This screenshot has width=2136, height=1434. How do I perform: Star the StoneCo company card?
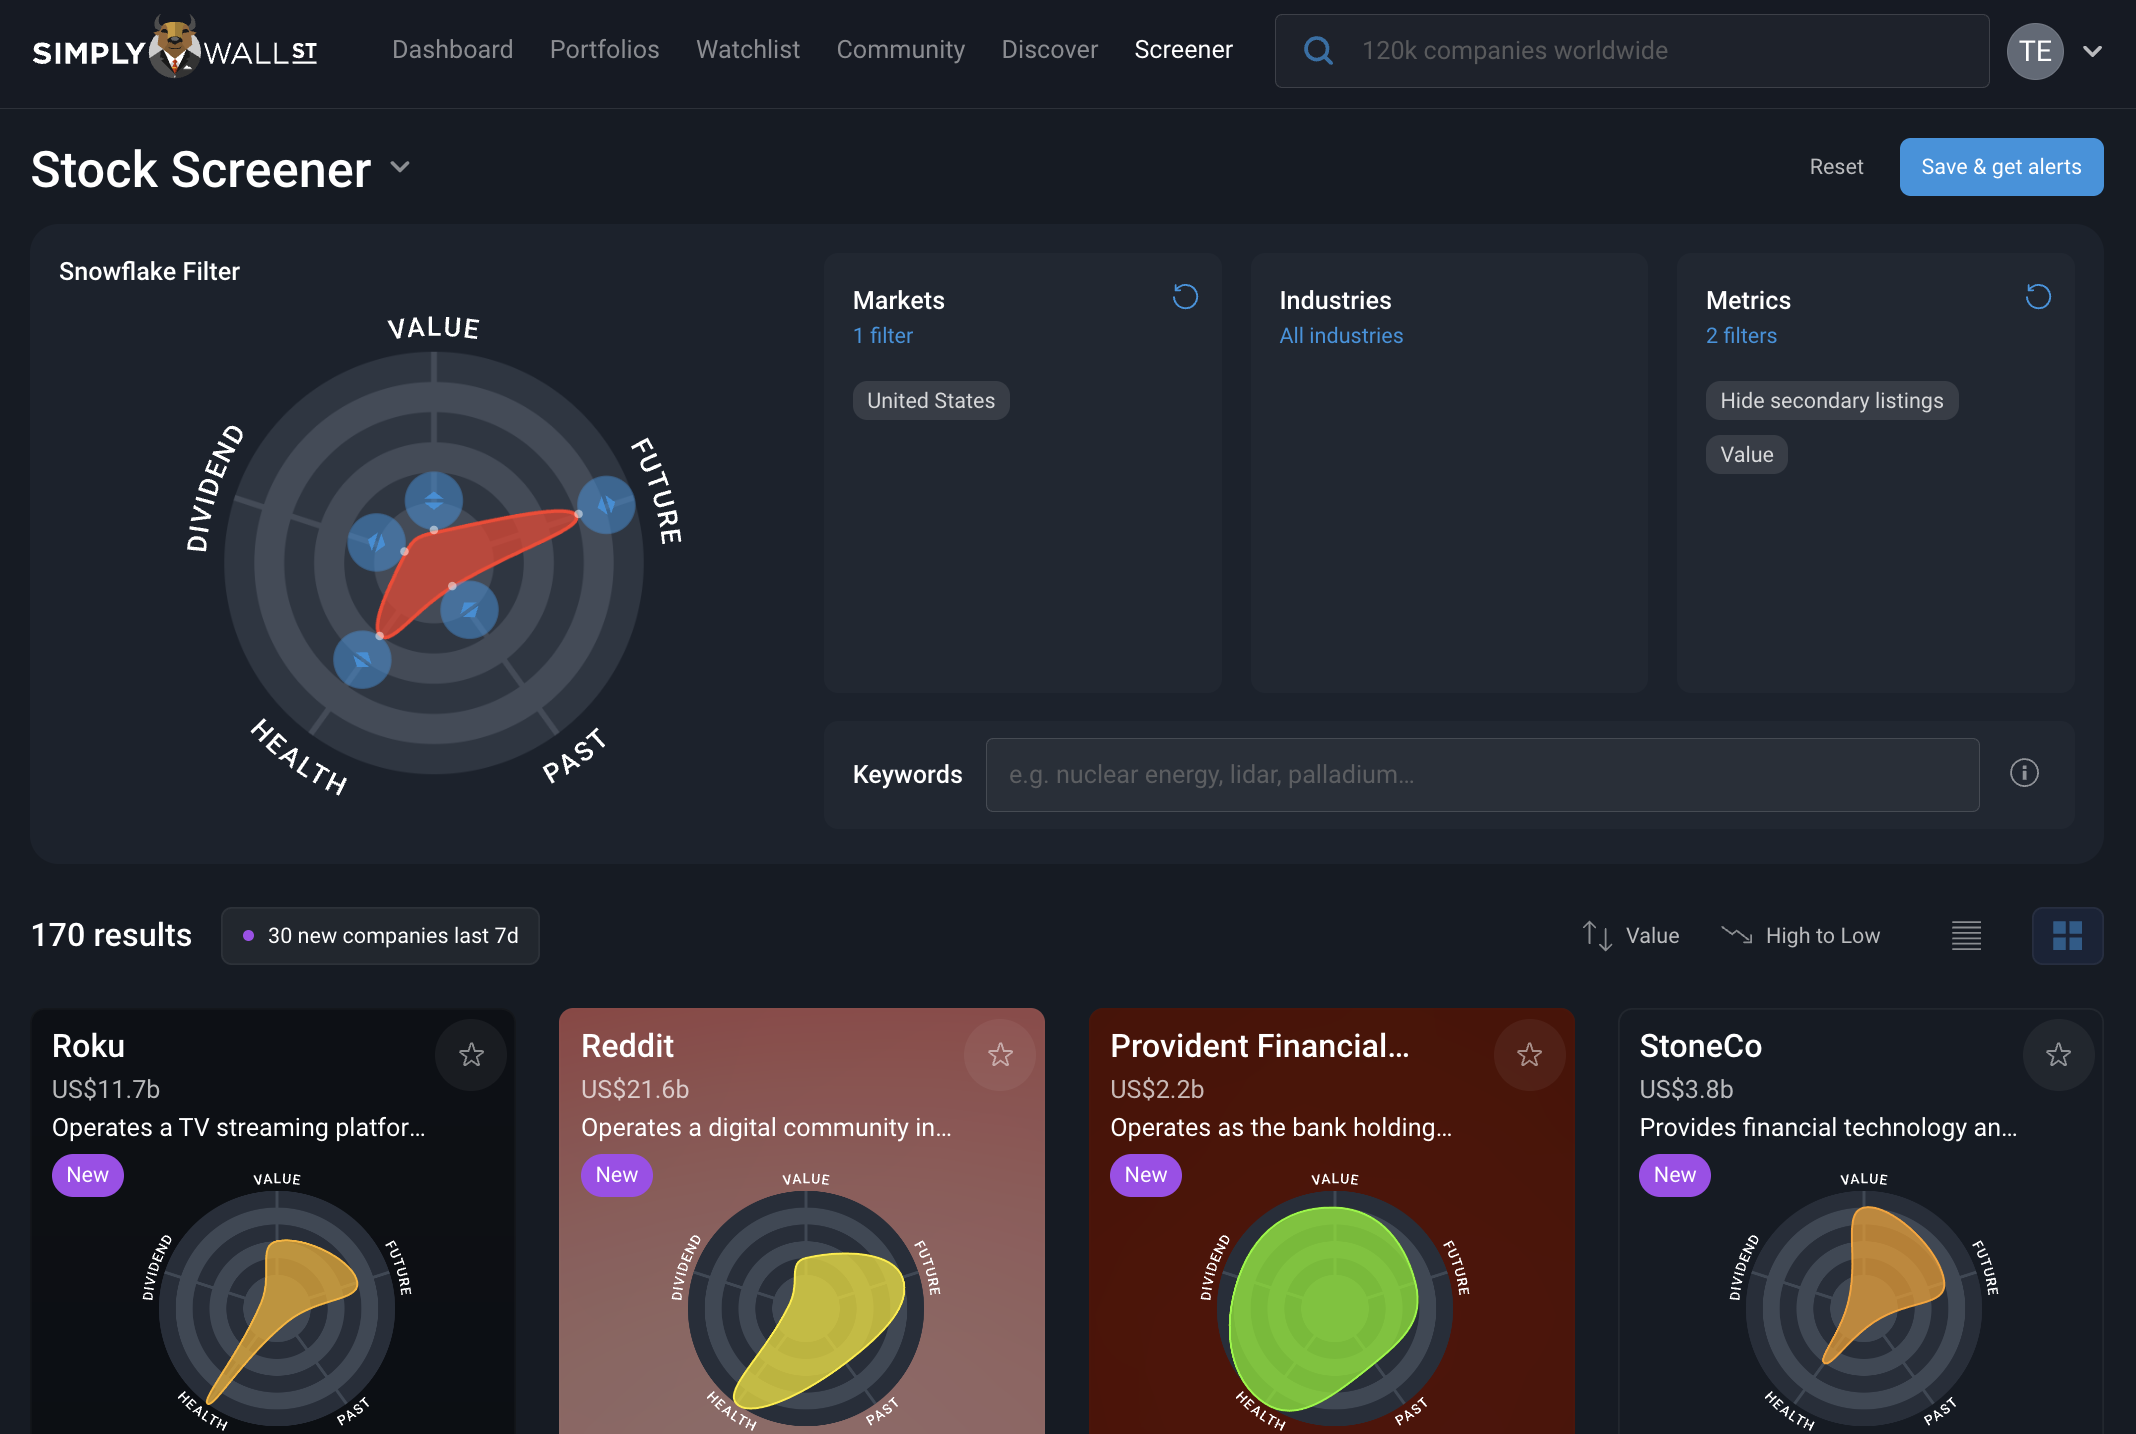(2058, 1055)
